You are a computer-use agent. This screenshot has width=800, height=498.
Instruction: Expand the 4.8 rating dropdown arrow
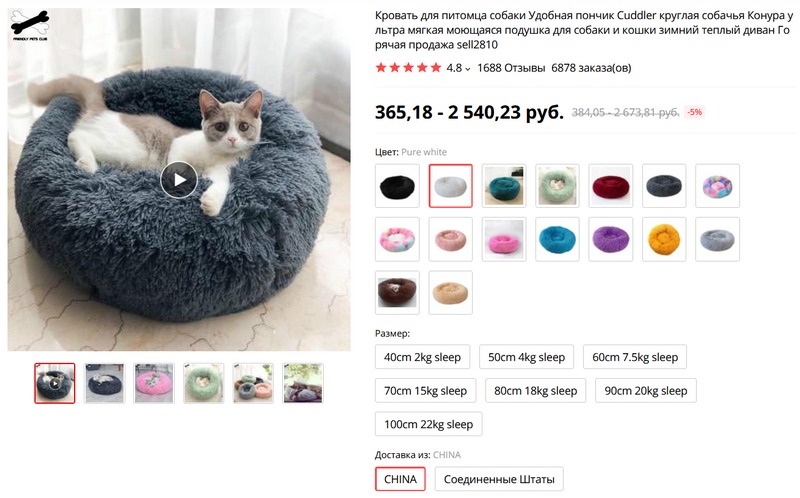[468, 69]
